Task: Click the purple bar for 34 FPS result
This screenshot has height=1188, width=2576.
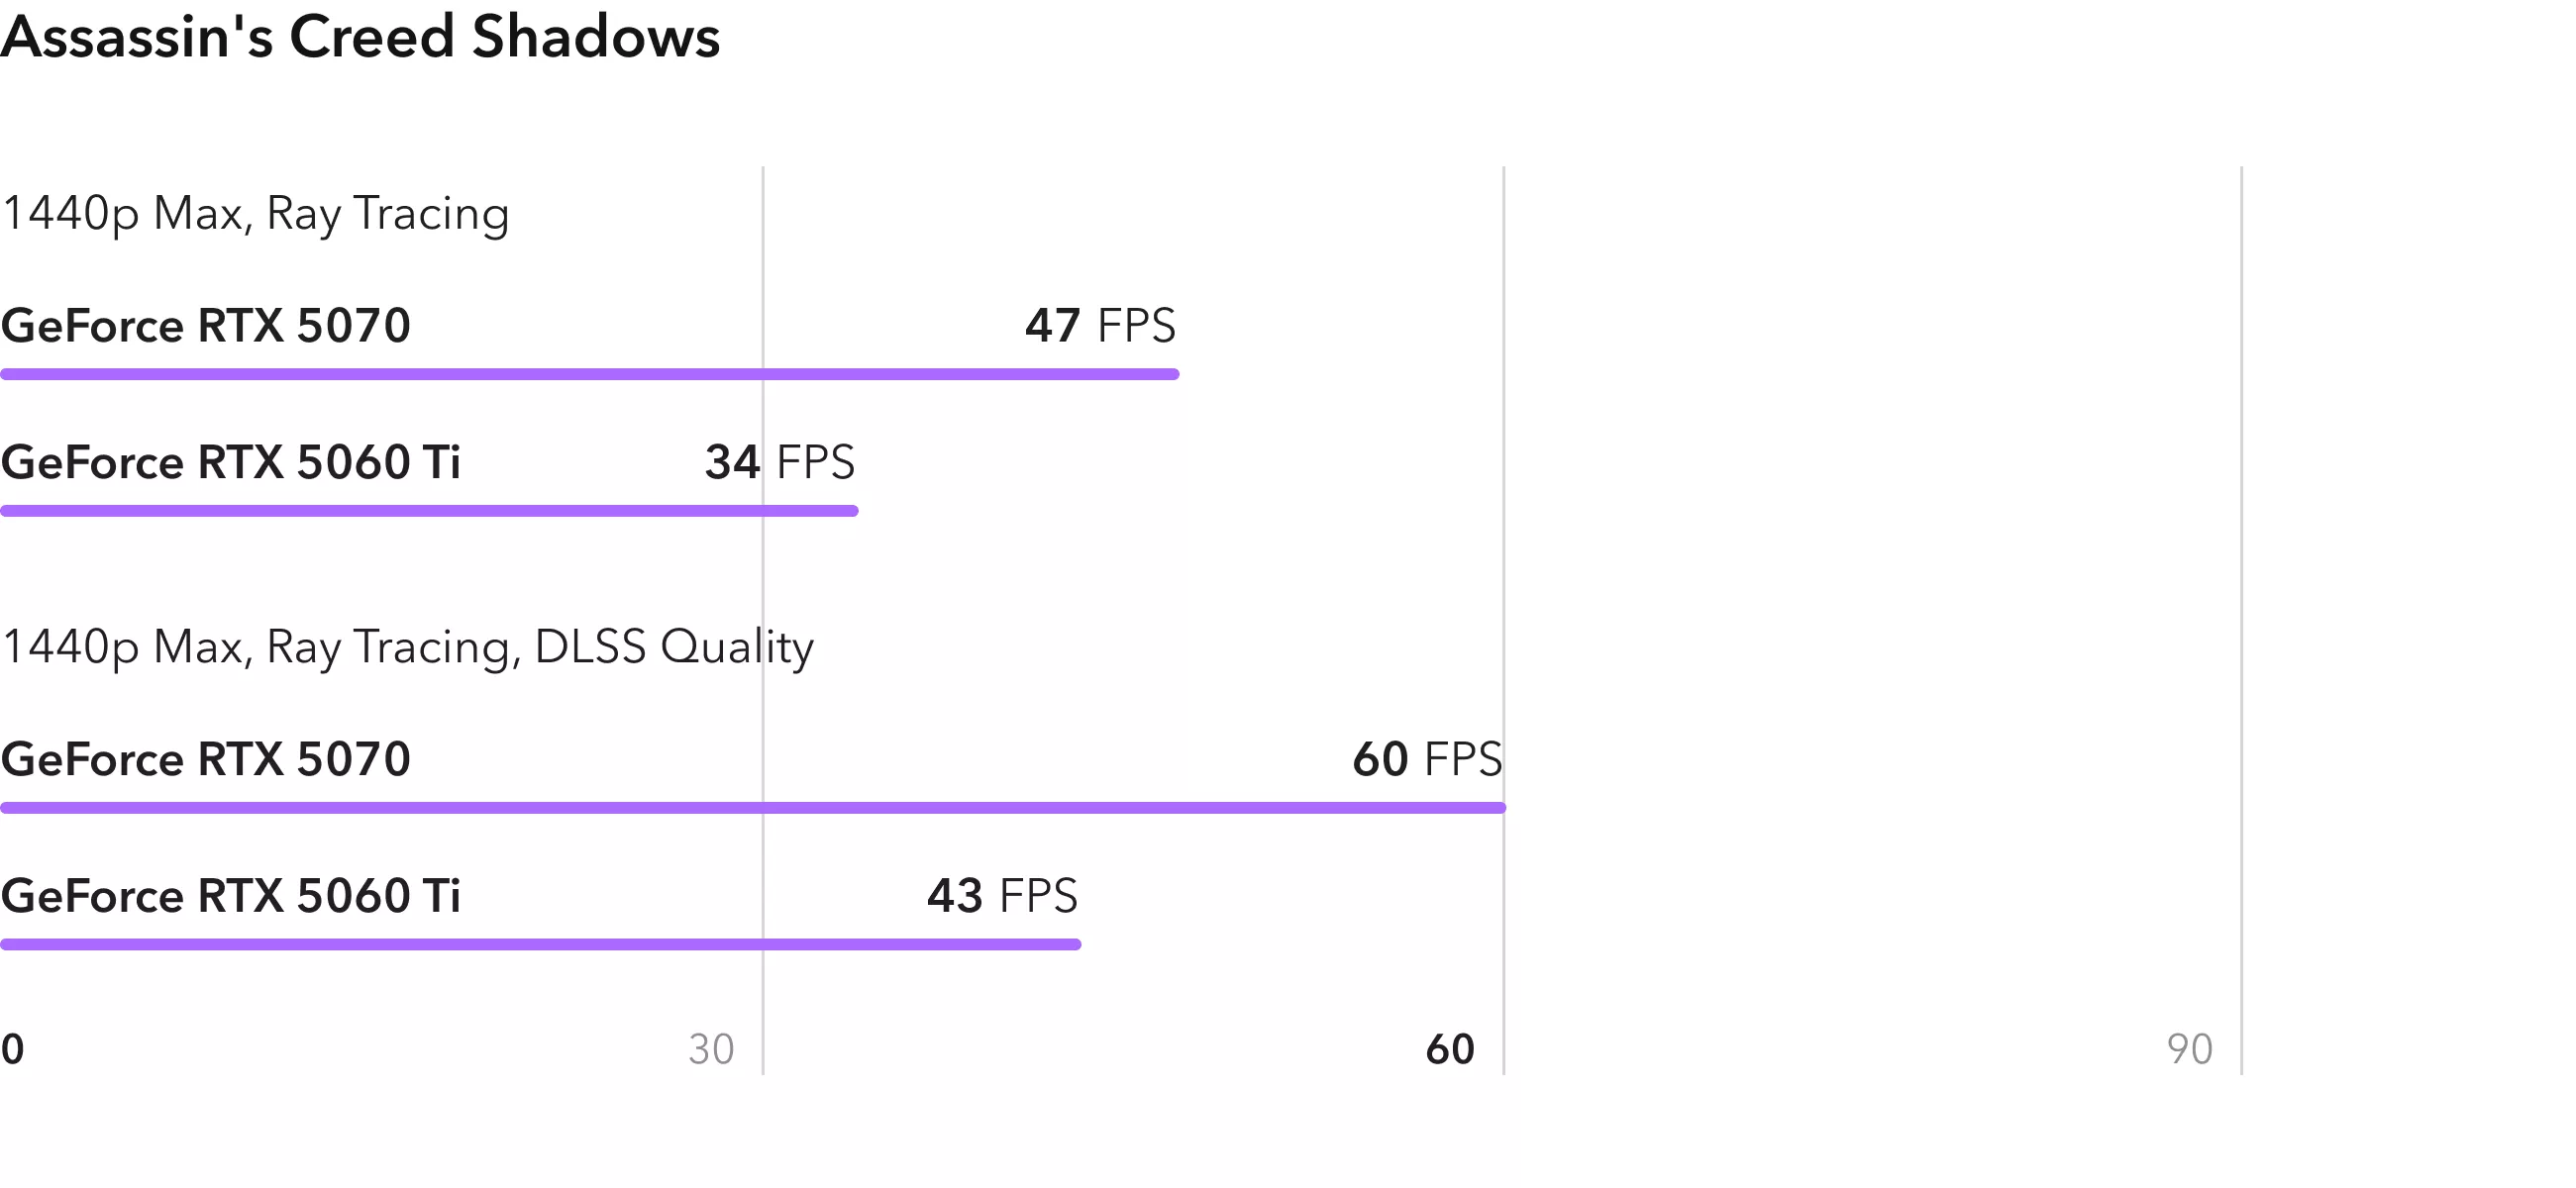Action: pos(430,511)
